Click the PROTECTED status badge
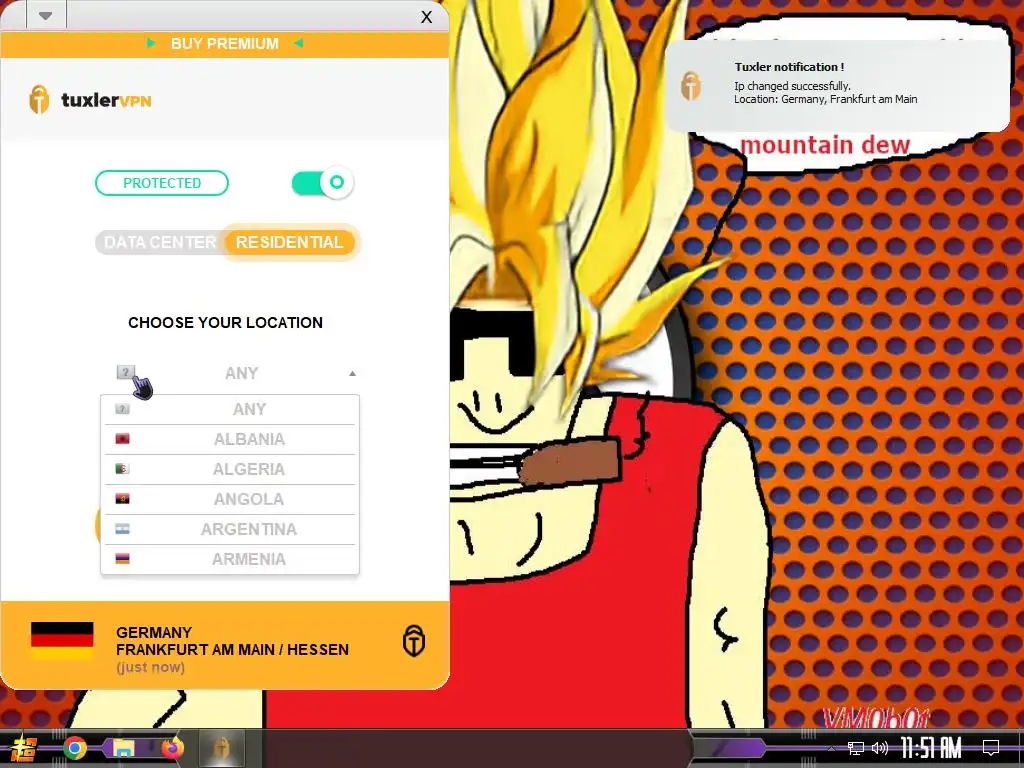 pos(162,183)
